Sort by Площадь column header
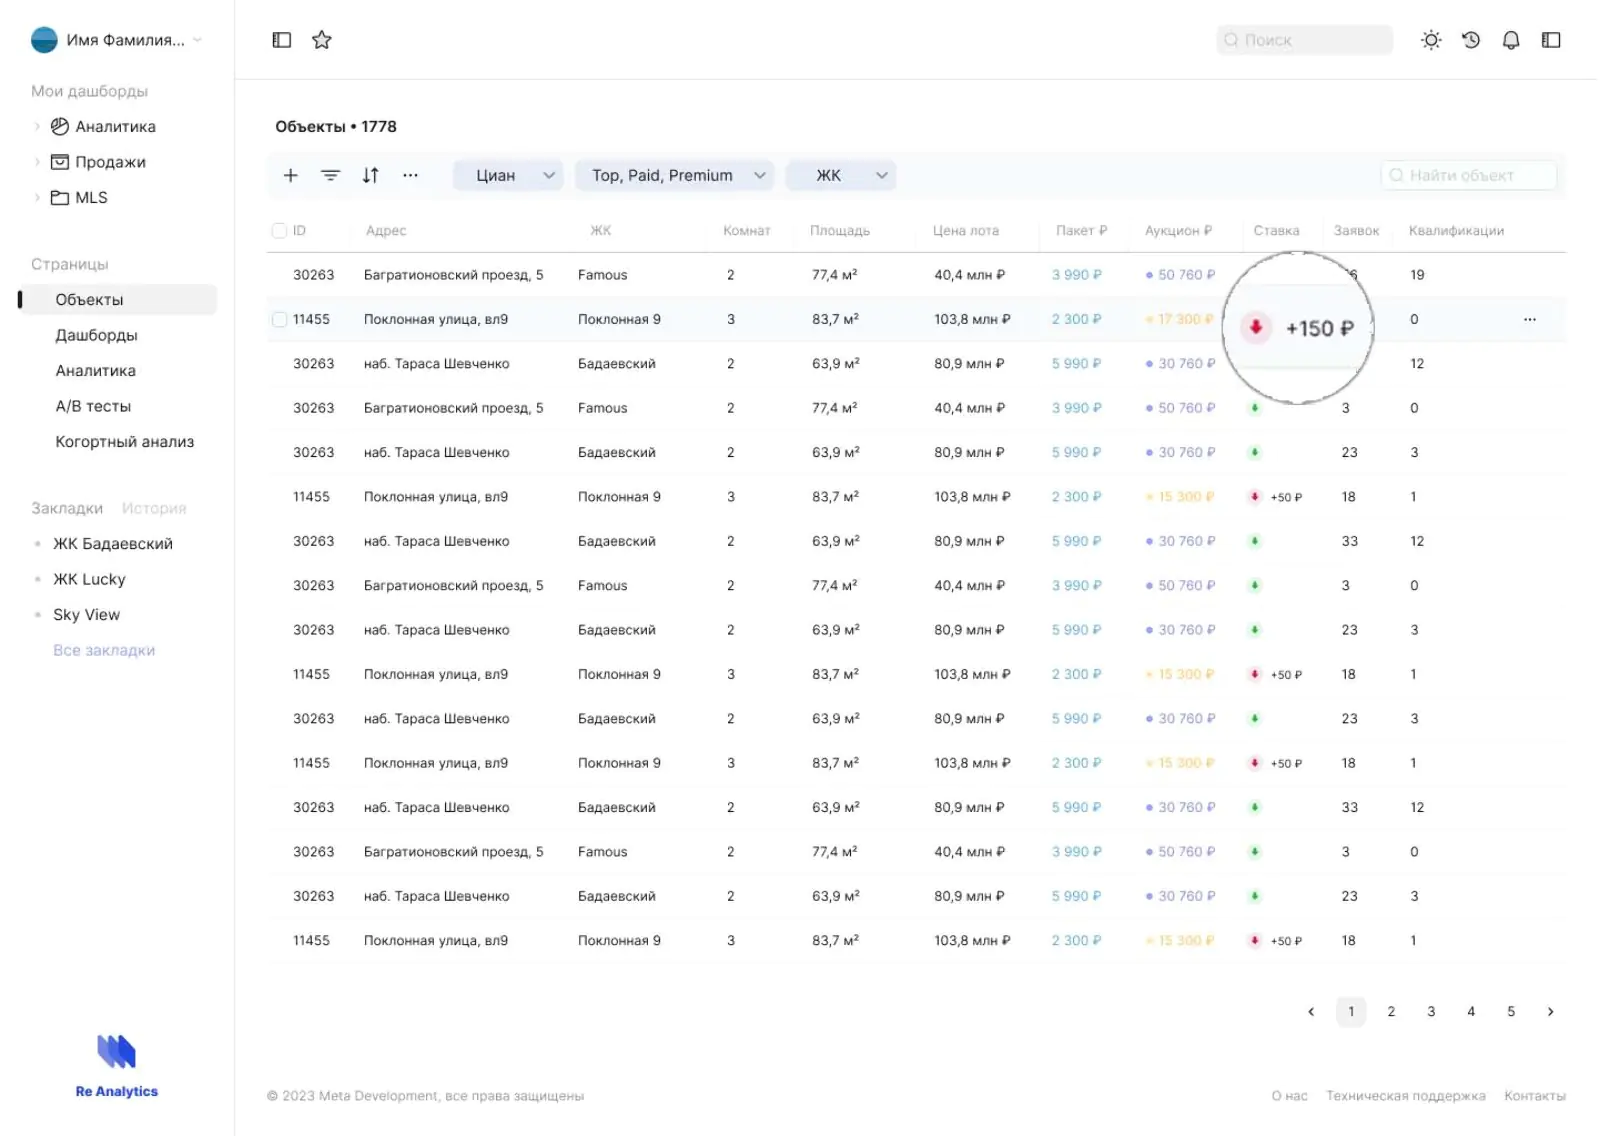This screenshot has height=1136, width=1600. coord(840,231)
